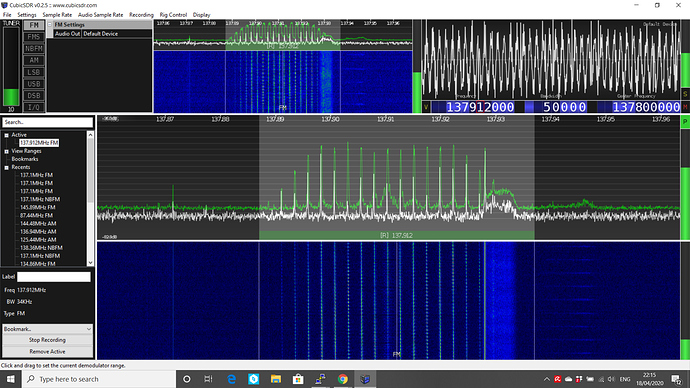The height and width of the screenshot is (388, 690).
Task: Select recent 144.48MHz AM entry
Action: click(x=38, y=223)
